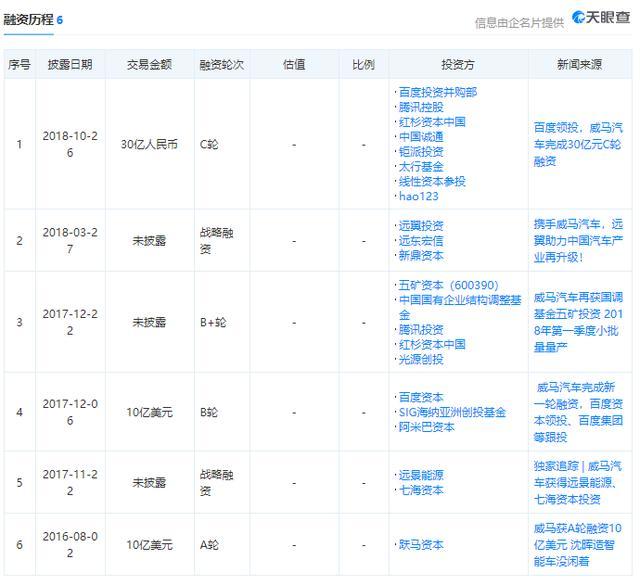
Task: Open investor link 百度投资并购部
Action: (438, 92)
